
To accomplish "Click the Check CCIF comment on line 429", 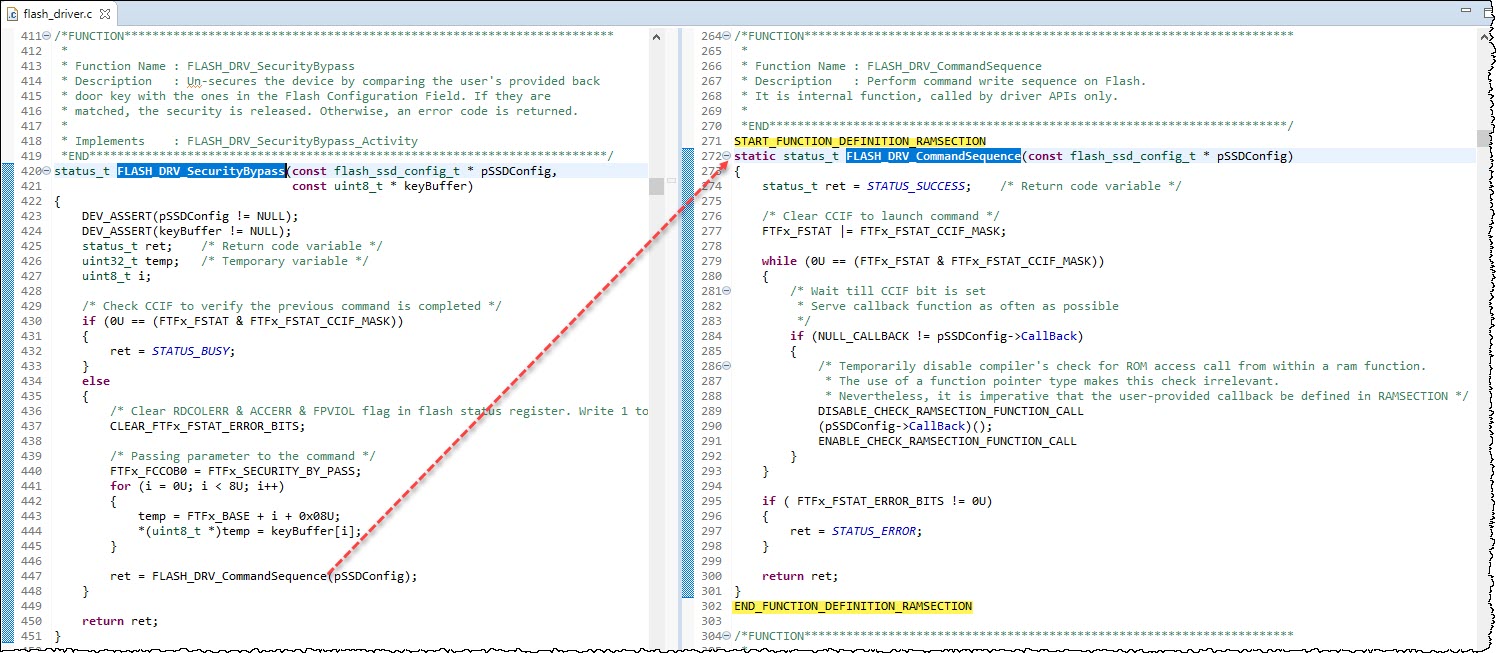I will tap(292, 306).
